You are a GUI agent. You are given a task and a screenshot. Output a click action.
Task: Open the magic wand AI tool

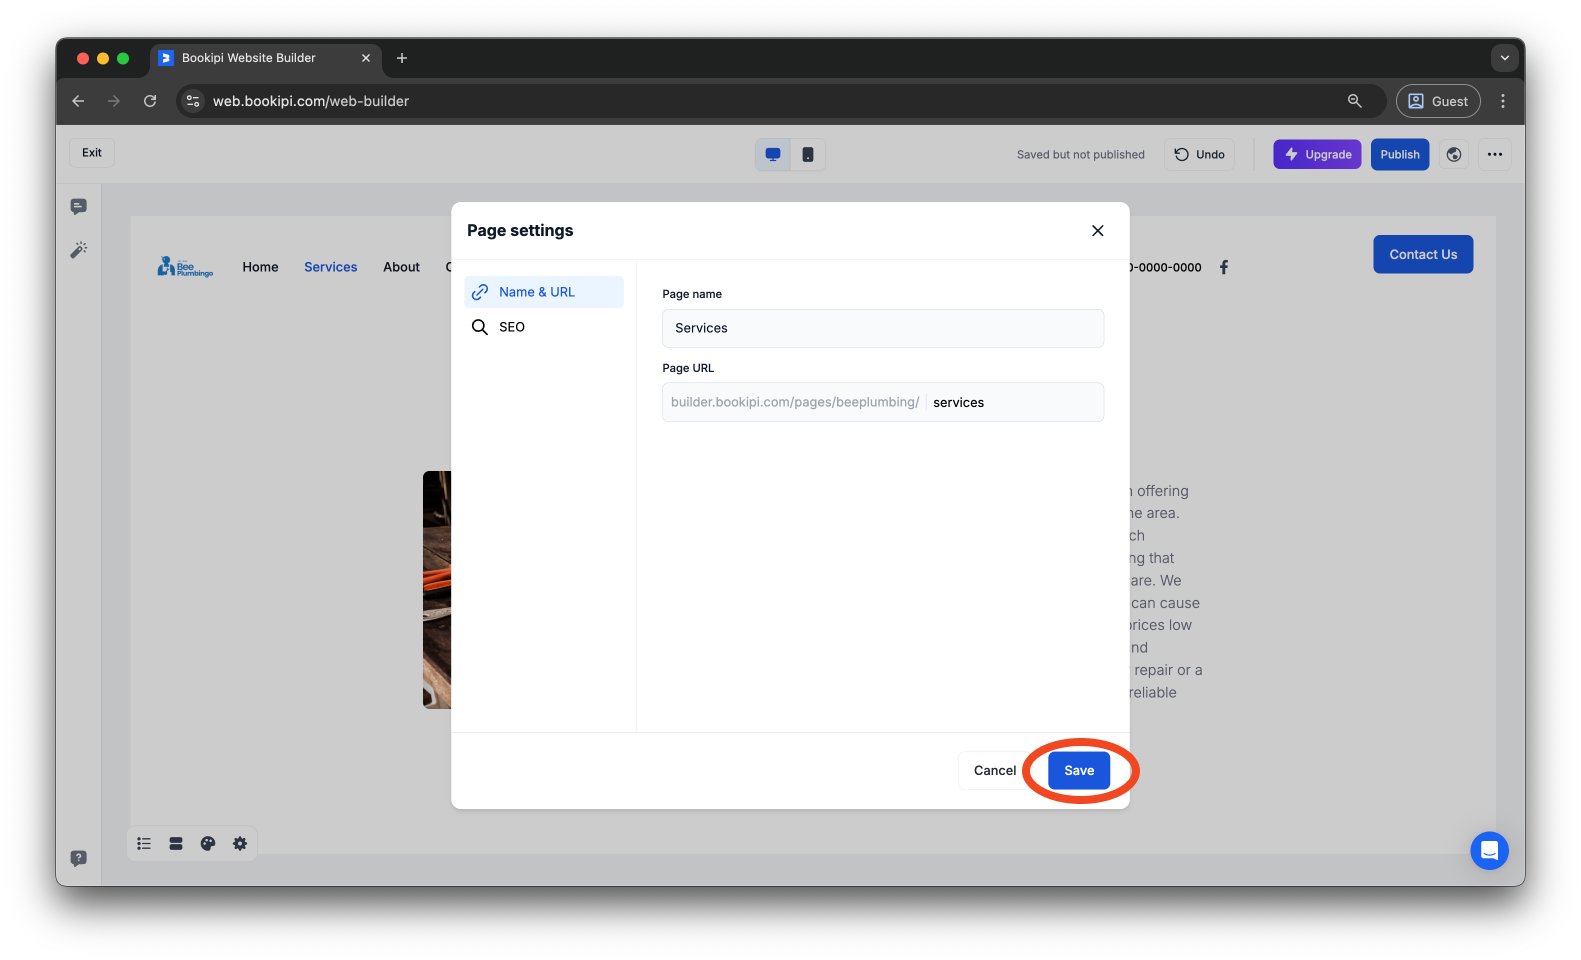(79, 250)
